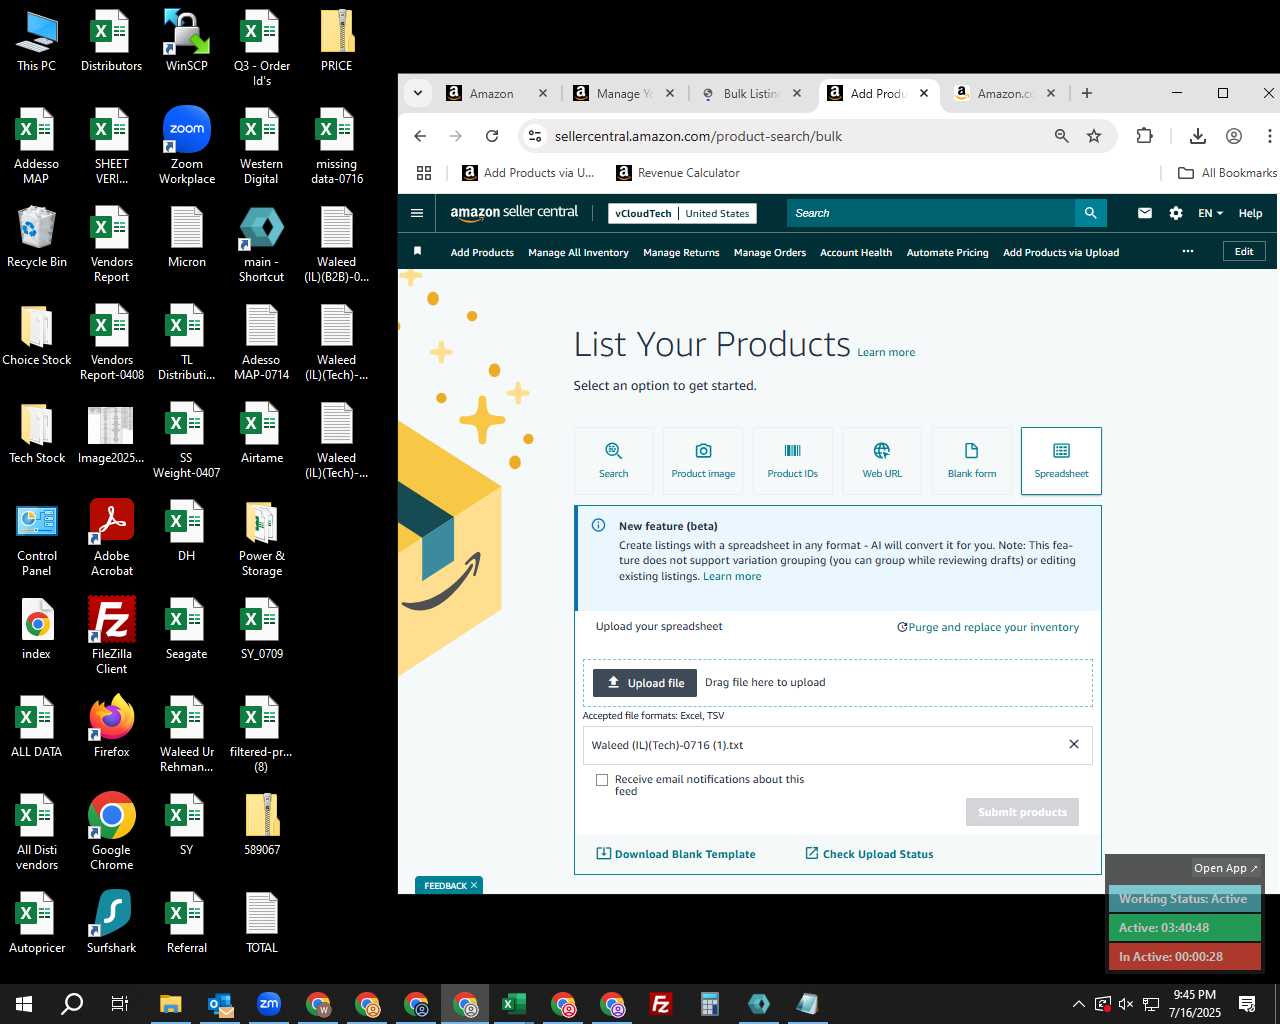Image resolution: width=1280 pixels, height=1024 pixels.
Task: Open Chrome extensions puzzle icon
Action: coord(1145,136)
